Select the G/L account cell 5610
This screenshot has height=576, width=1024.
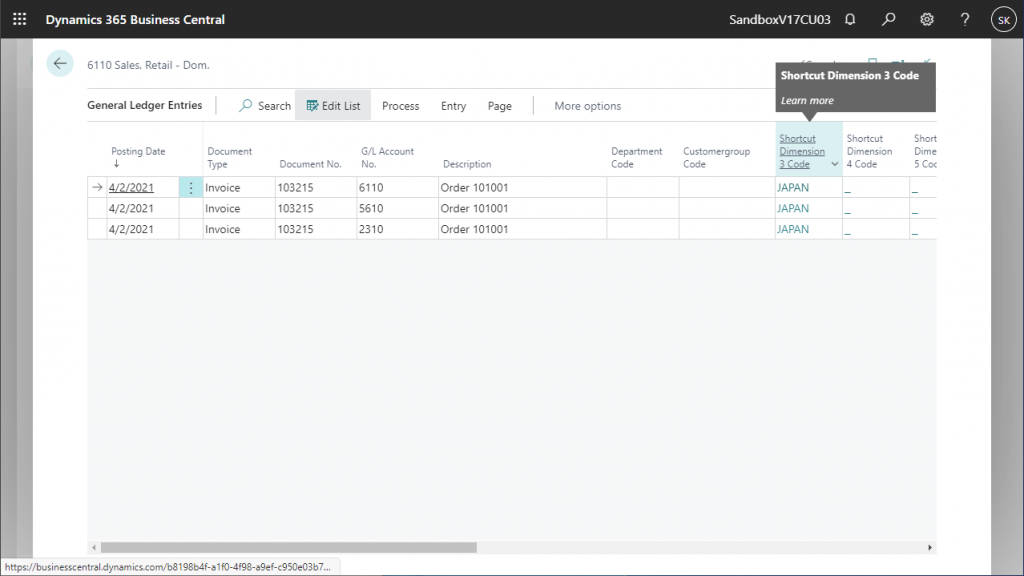(x=397, y=208)
